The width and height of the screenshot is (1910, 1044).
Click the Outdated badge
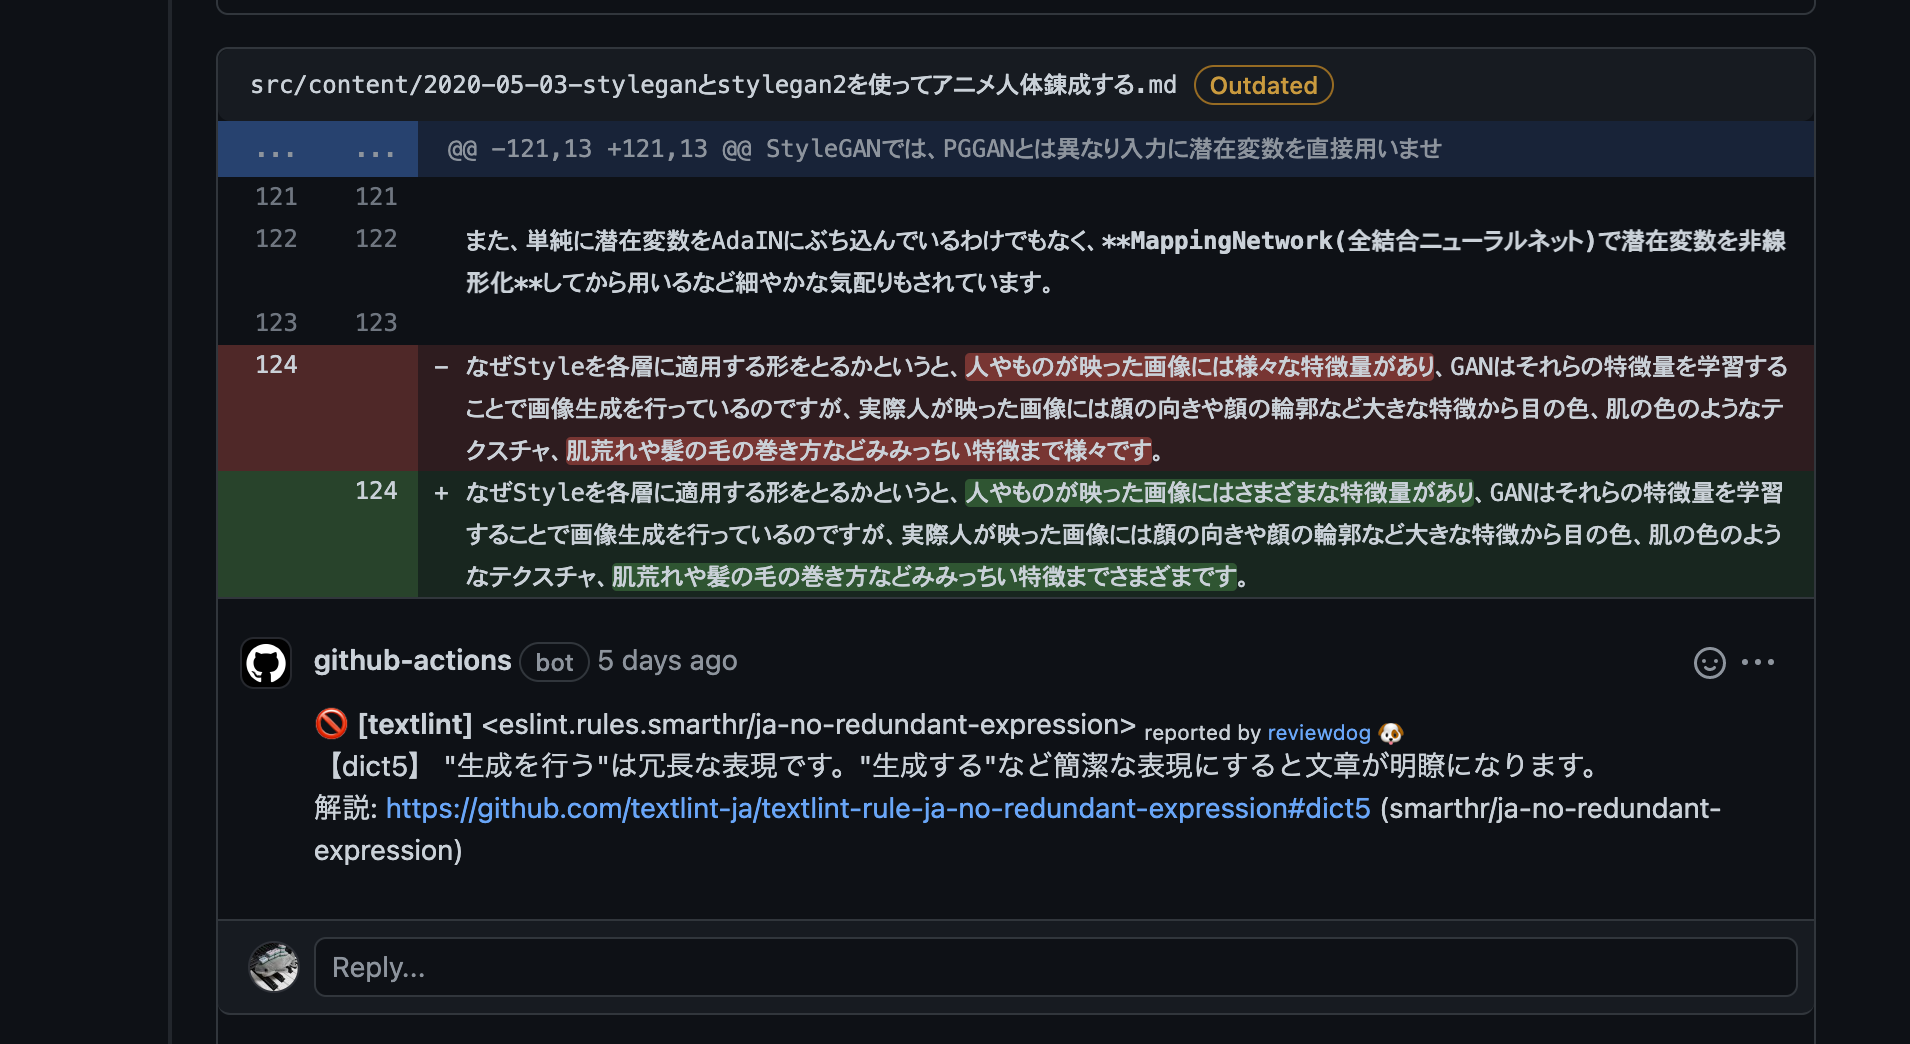[x=1263, y=86]
